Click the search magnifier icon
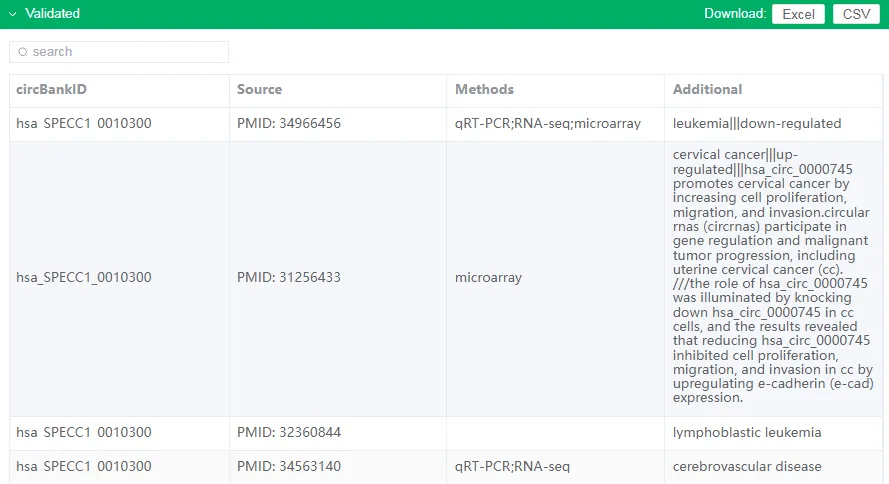Viewport: 889px width, 484px height. 23,52
